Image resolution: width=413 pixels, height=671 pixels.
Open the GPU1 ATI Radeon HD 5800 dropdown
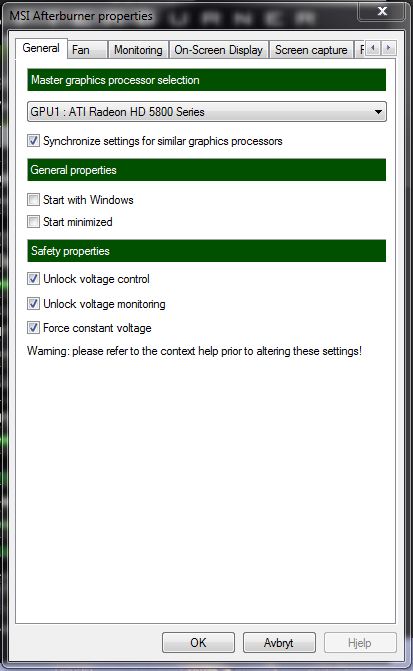tap(207, 112)
